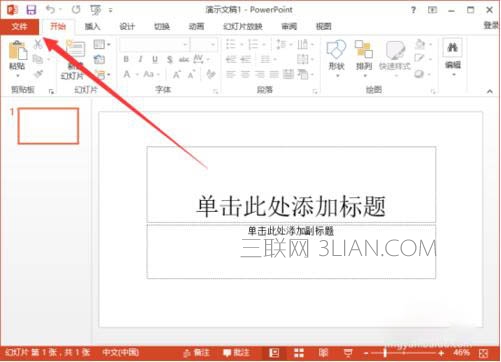The width and height of the screenshot is (501, 362).
Task: Switch to the 插入 (Insert) tab
Action: [92, 27]
